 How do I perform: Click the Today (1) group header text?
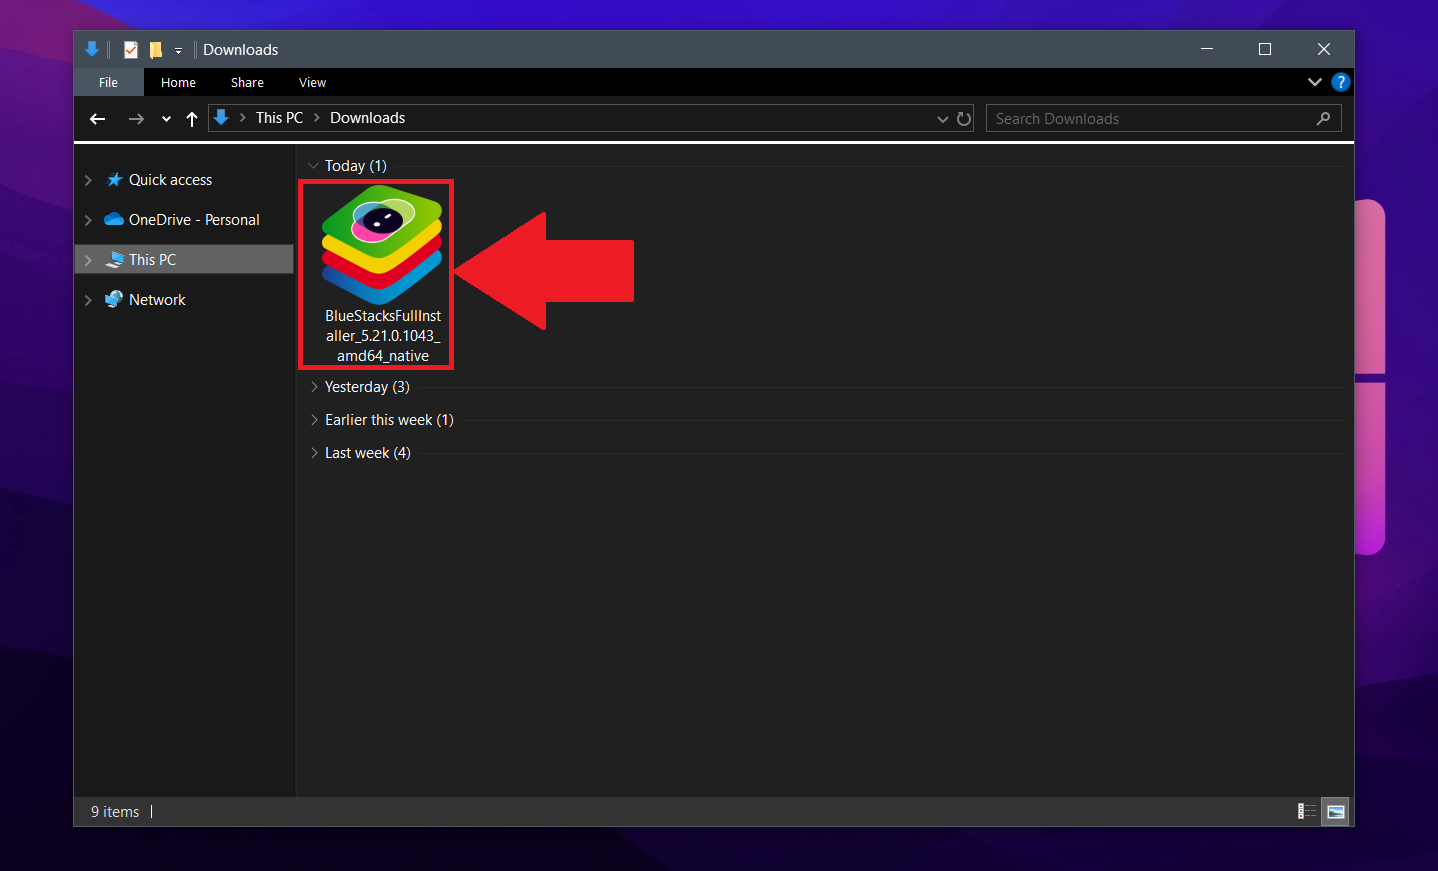[355, 166]
